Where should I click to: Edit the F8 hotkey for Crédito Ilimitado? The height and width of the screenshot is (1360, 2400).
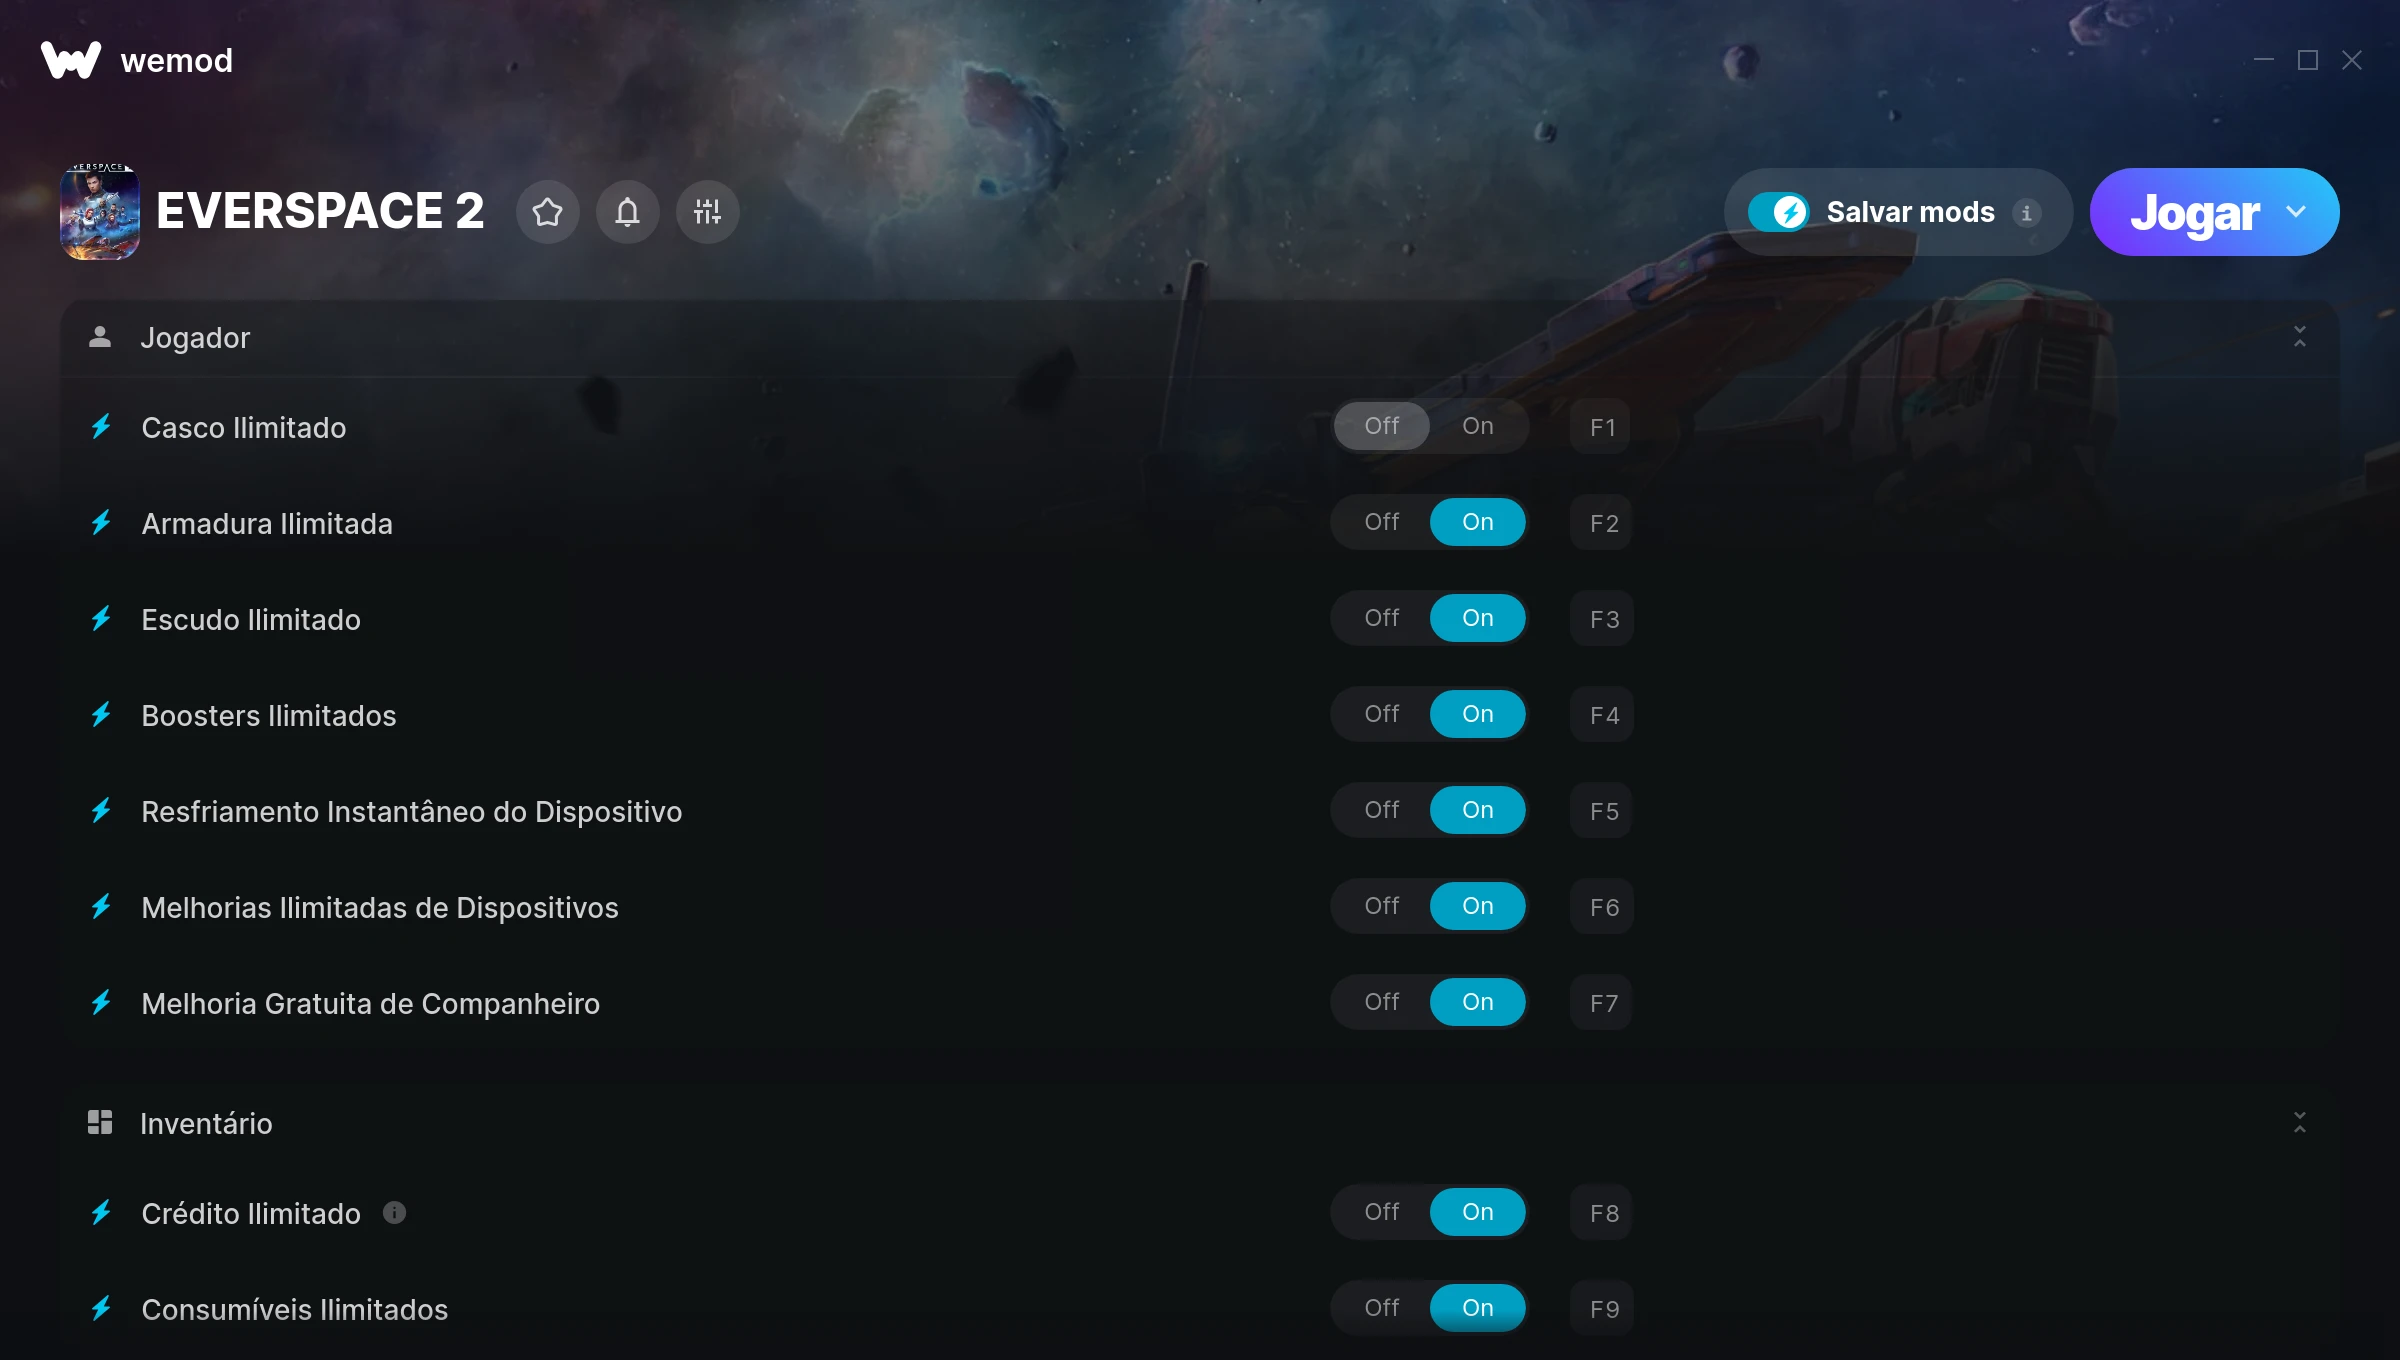[1601, 1213]
